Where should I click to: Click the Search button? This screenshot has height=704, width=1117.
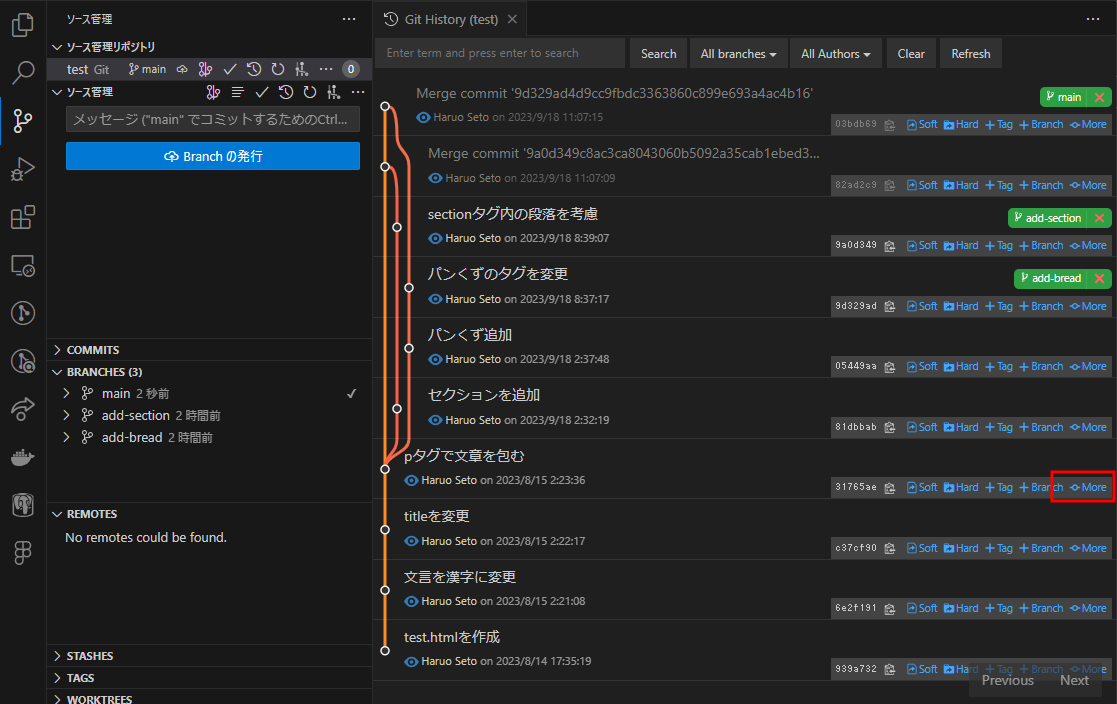point(658,53)
